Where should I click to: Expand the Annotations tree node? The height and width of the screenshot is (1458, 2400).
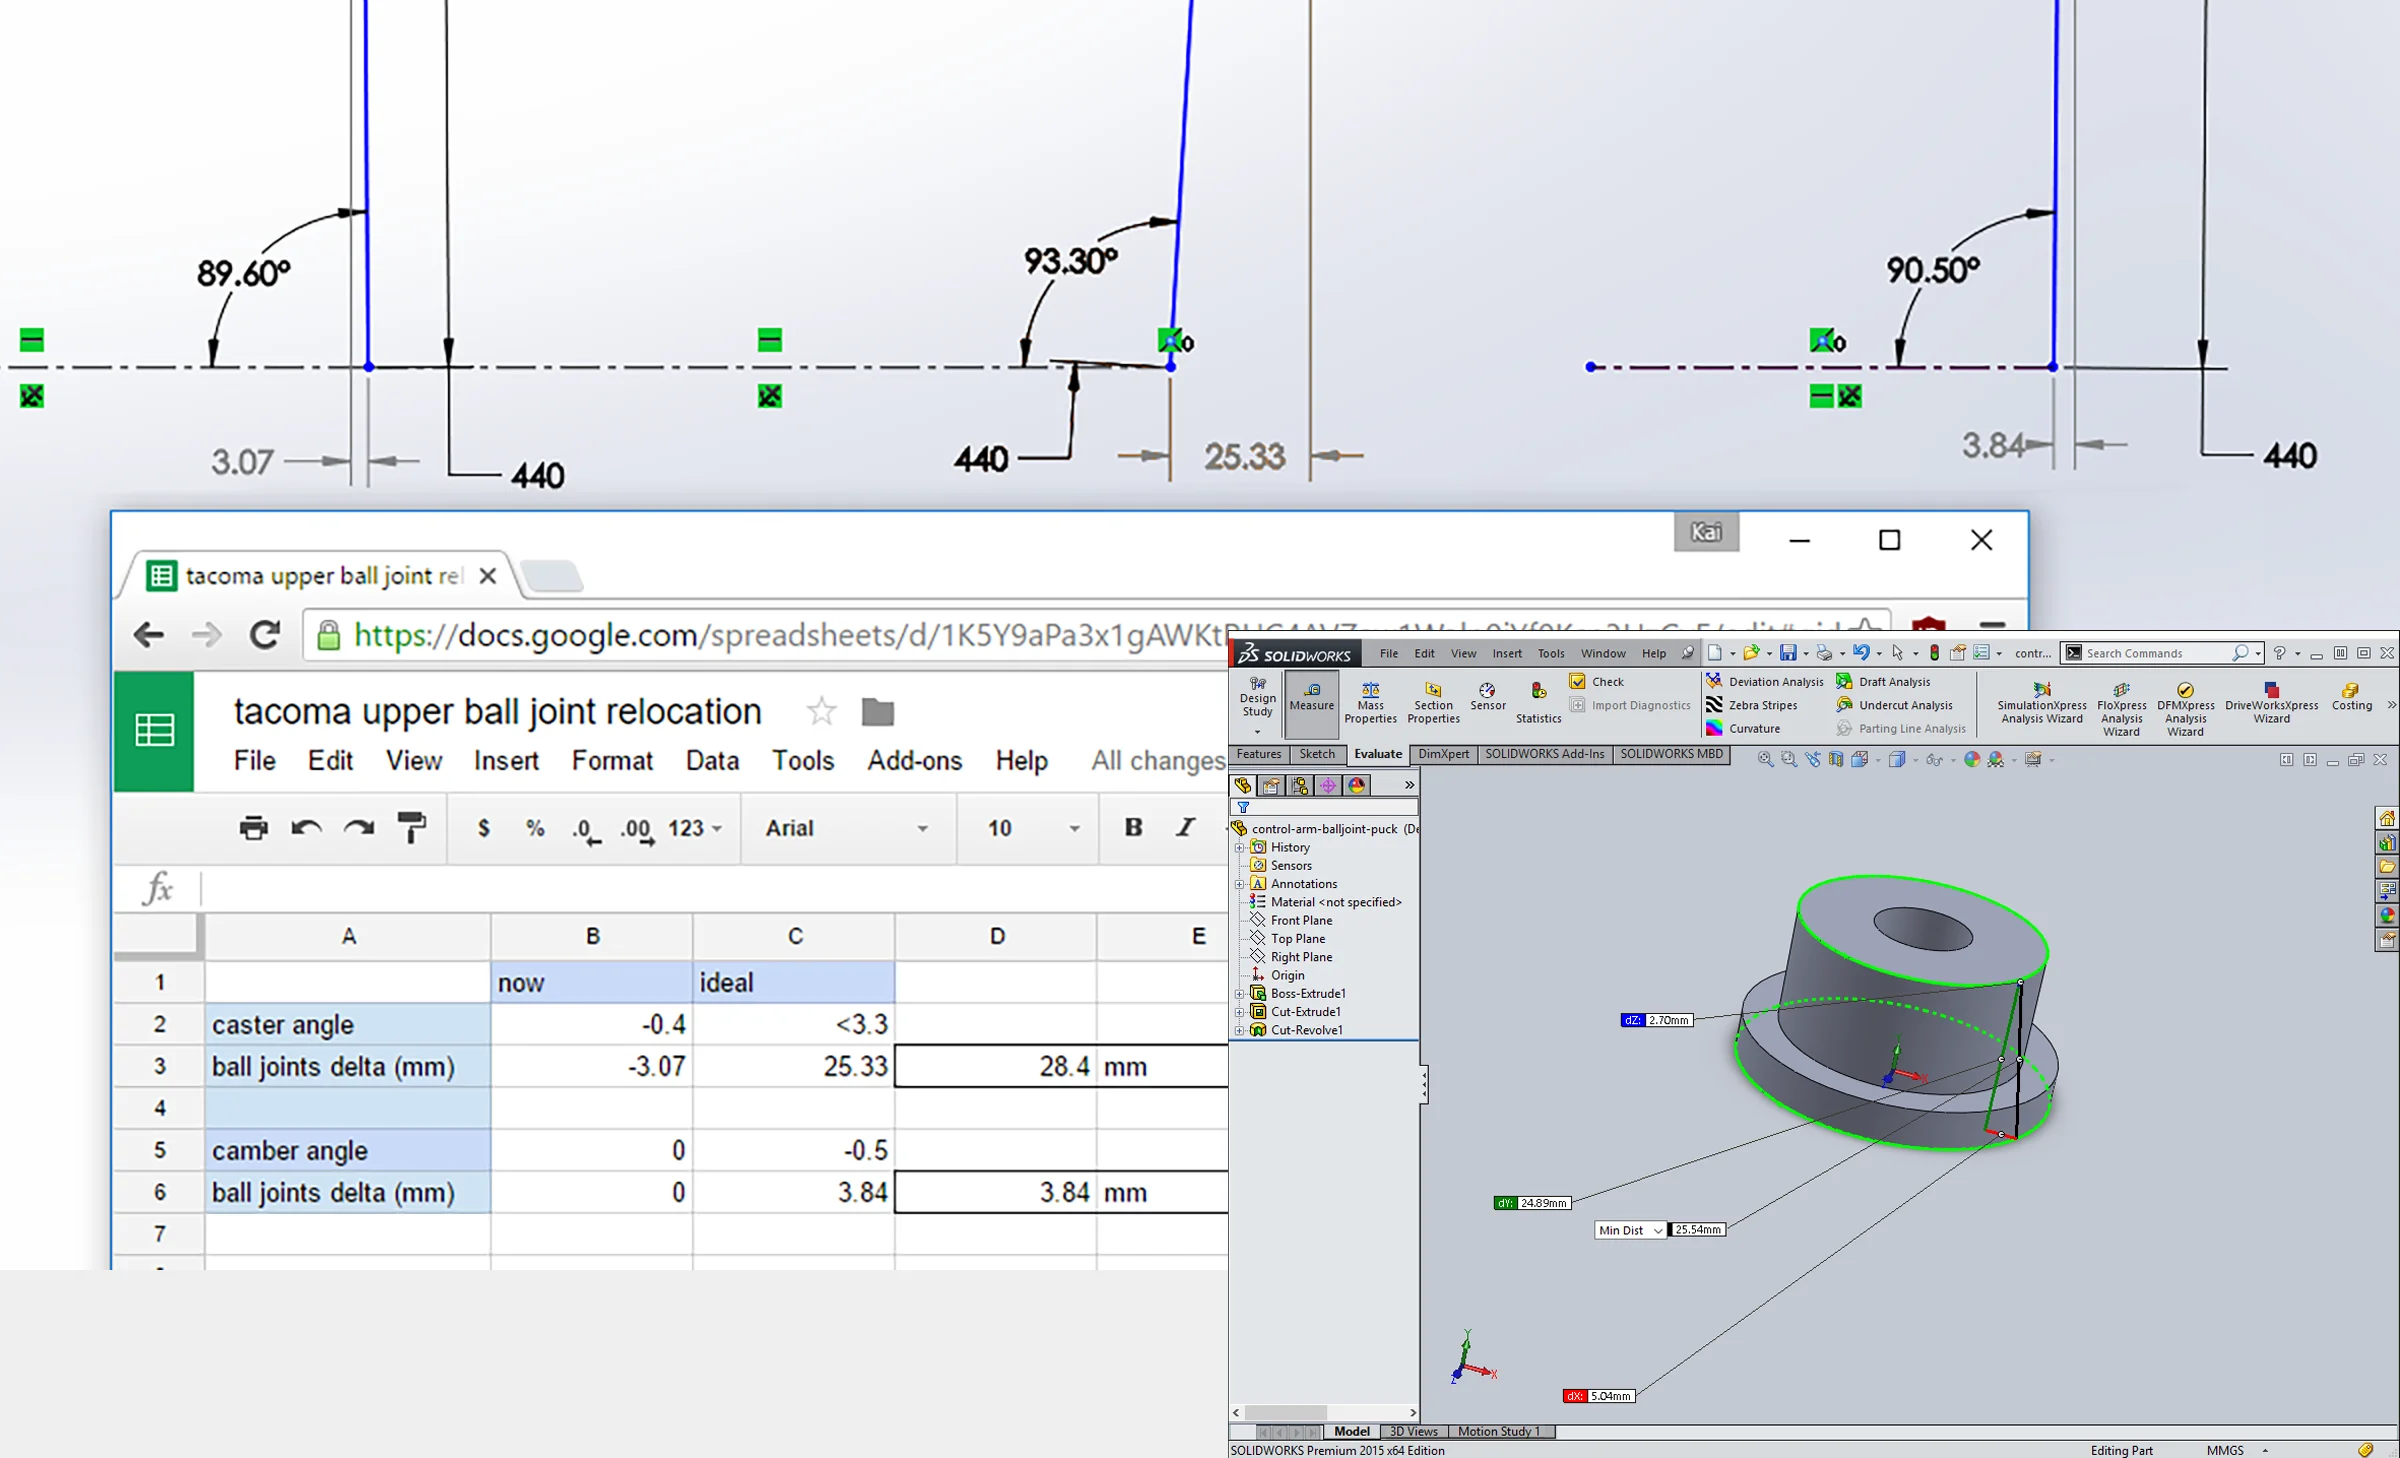pyautogui.click(x=1240, y=884)
